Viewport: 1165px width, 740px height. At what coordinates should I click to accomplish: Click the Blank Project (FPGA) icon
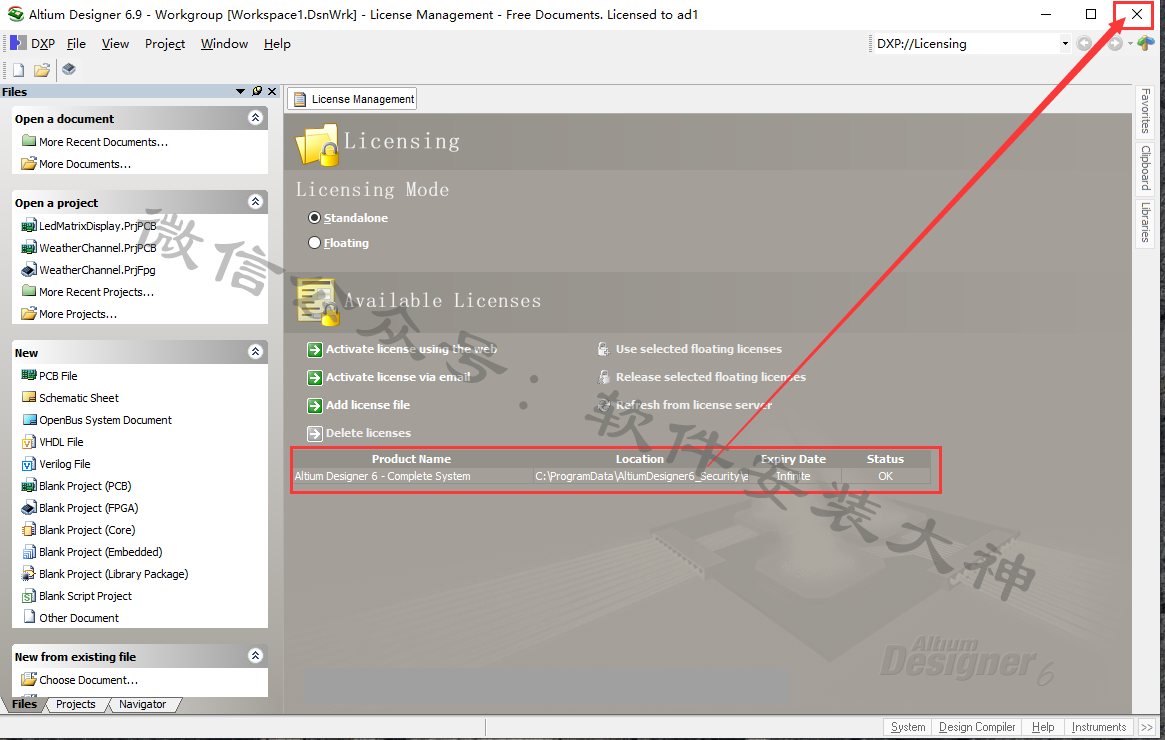point(29,508)
